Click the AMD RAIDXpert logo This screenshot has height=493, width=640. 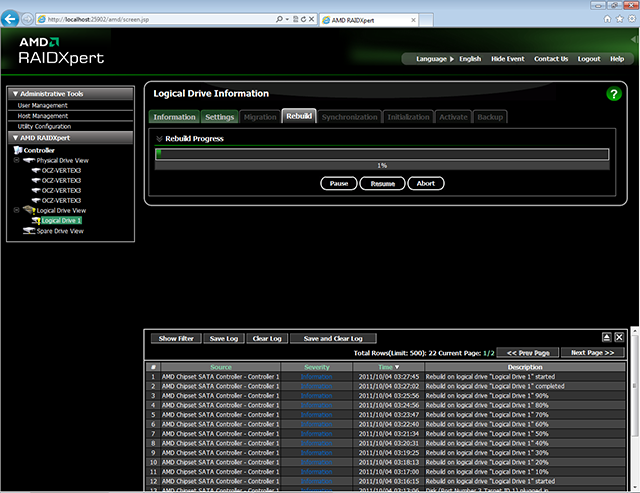click(61, 51)
